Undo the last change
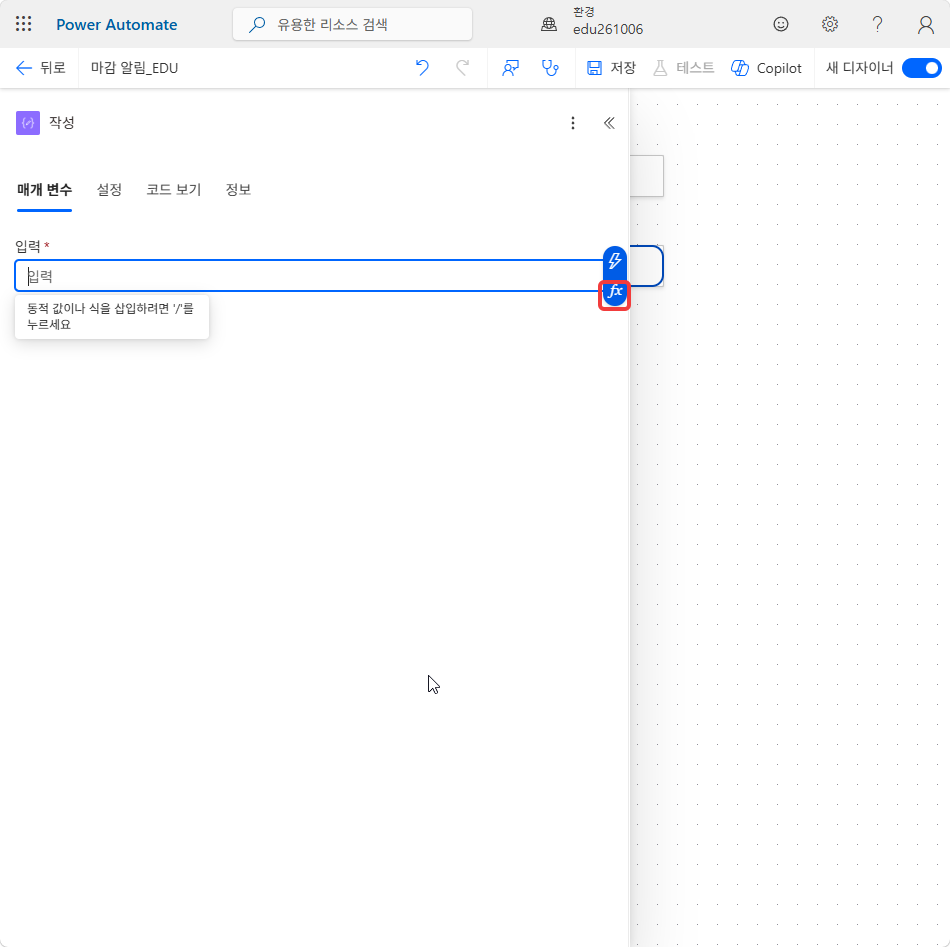This screenshot has width=950, height=947. pos(422,68)
